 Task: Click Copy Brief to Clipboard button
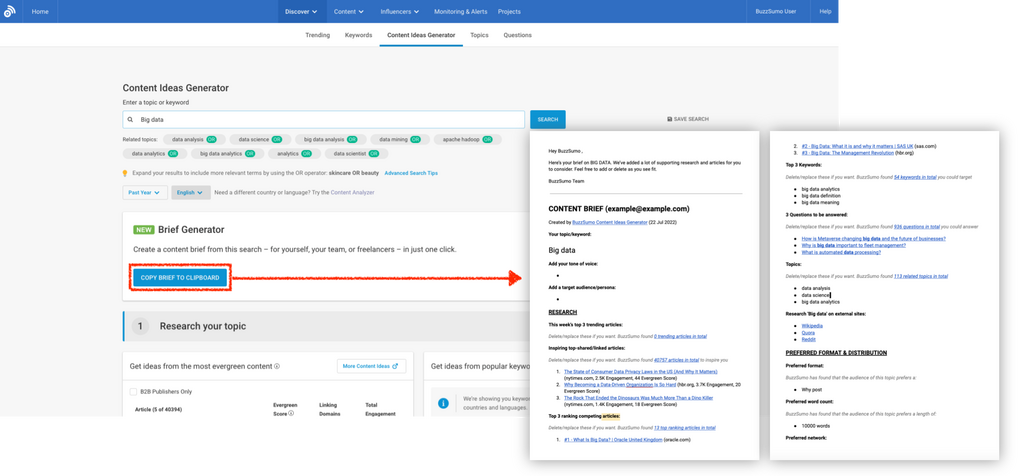181,277
